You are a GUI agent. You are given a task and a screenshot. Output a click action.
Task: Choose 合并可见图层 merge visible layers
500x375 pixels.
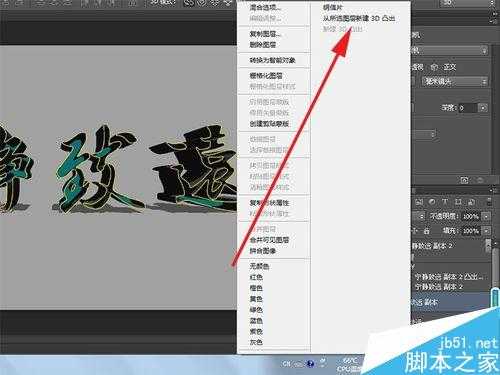point(269,240)
